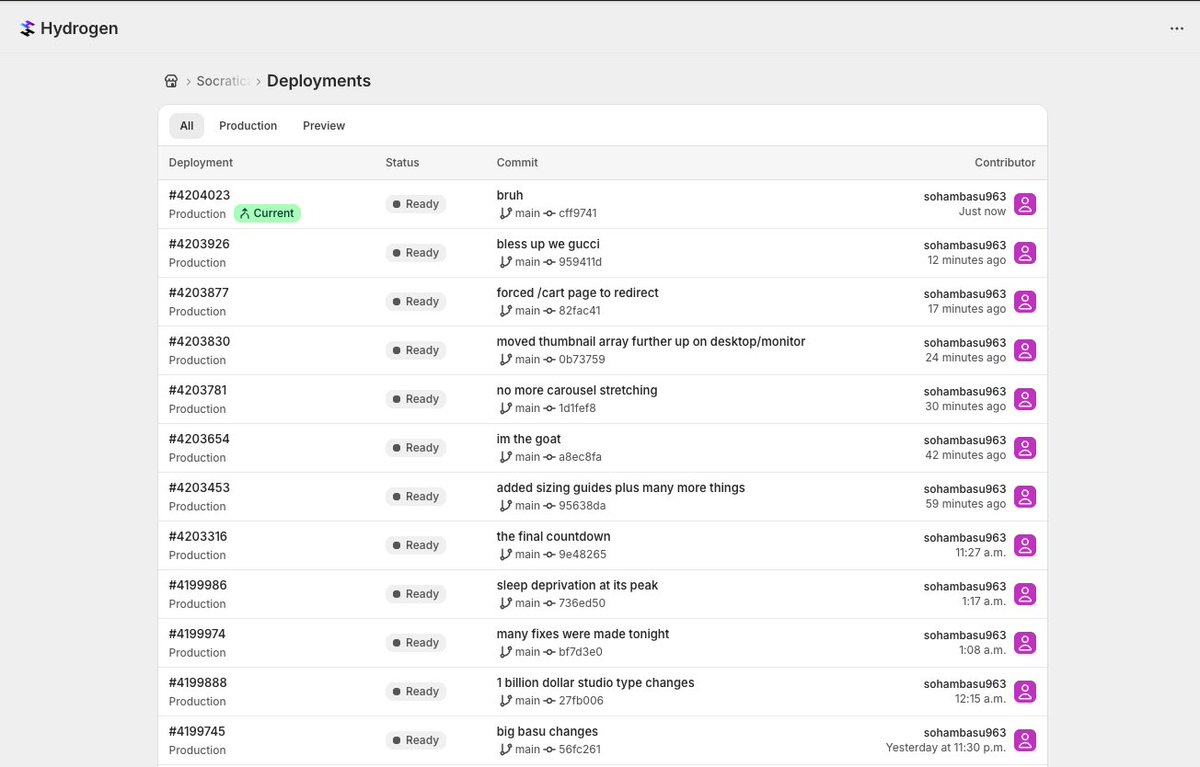Image resolution: width=1200 pixels, height=767 pixels.
Task: Click avatar icon for bless up we gucci row
Action: coord(1025,253)
